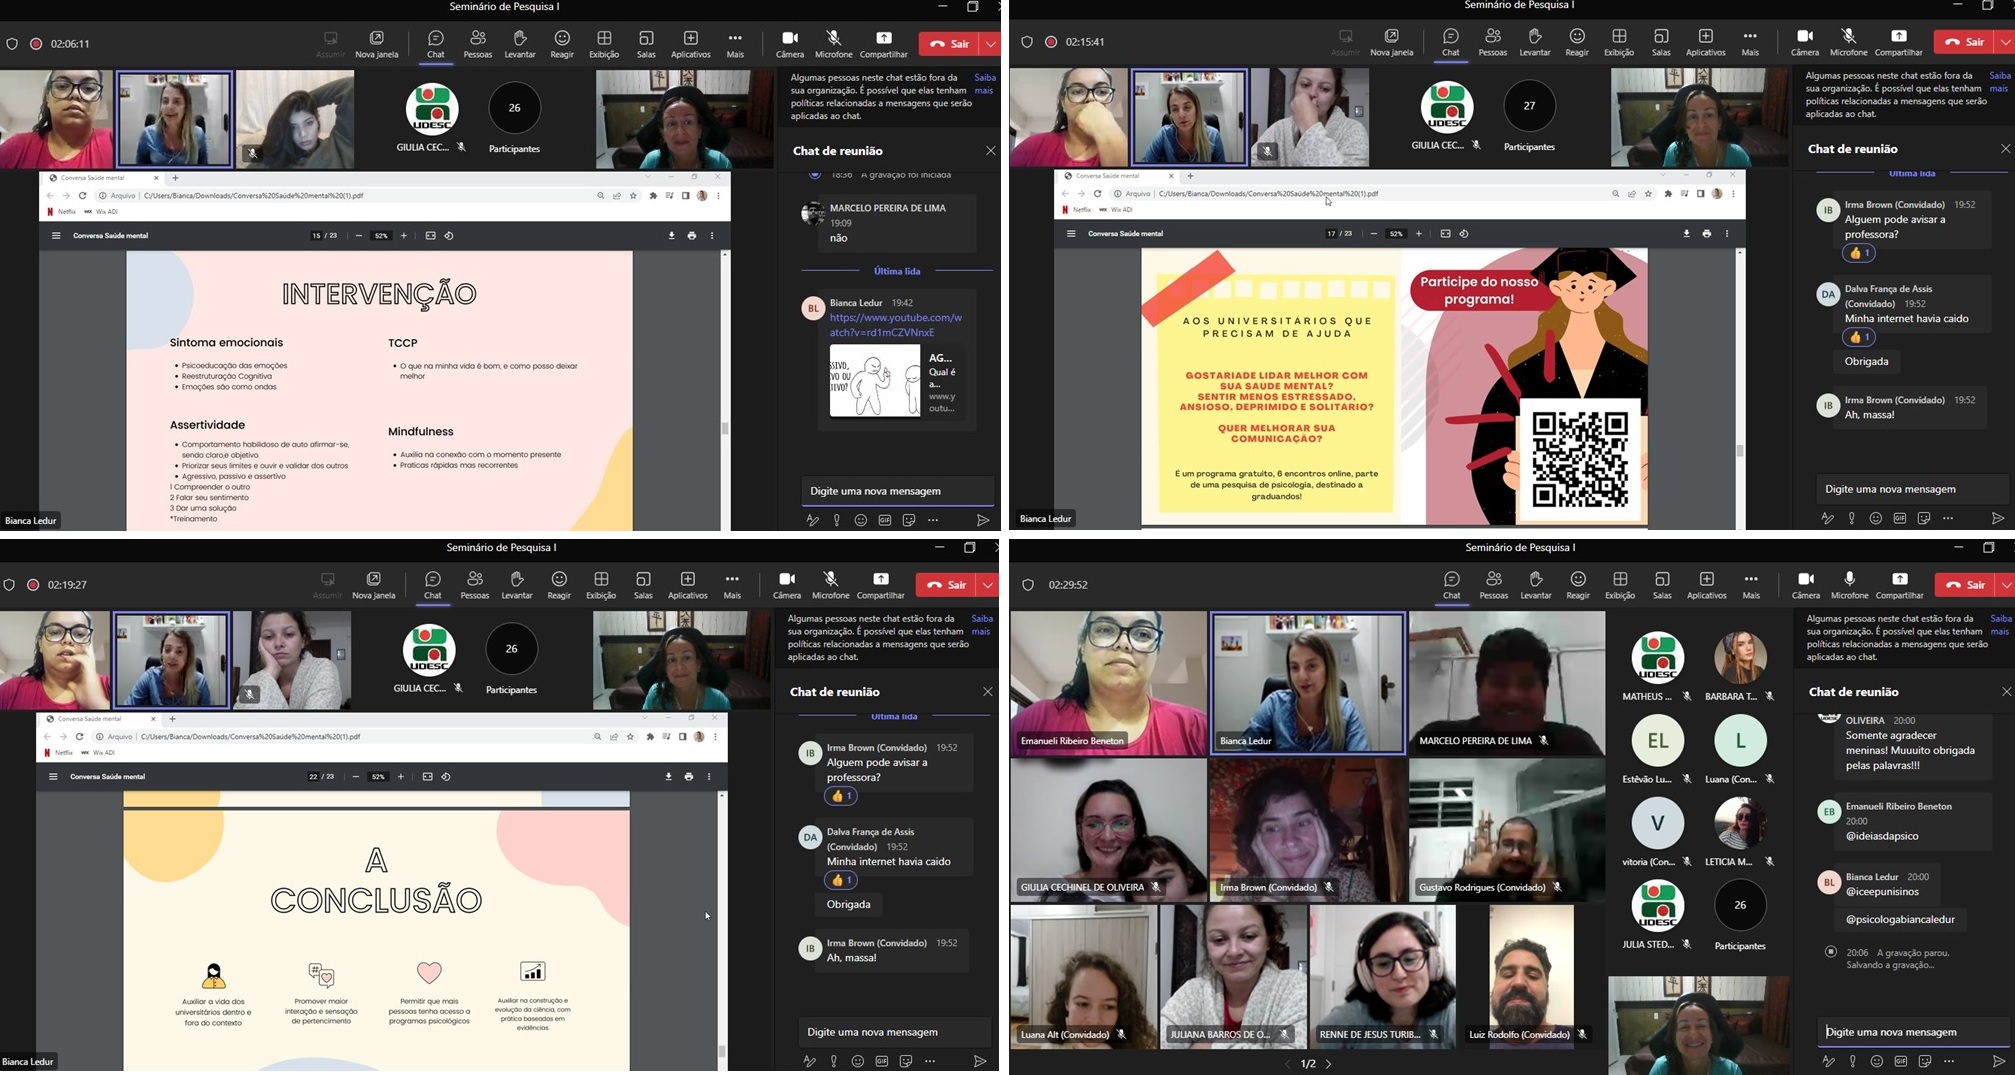Open Aplicativos in the 02:06:11 meeting toolbar
Image resolution: width=2015 pixels, height=1075 pixels.
(x=690, y=44)
